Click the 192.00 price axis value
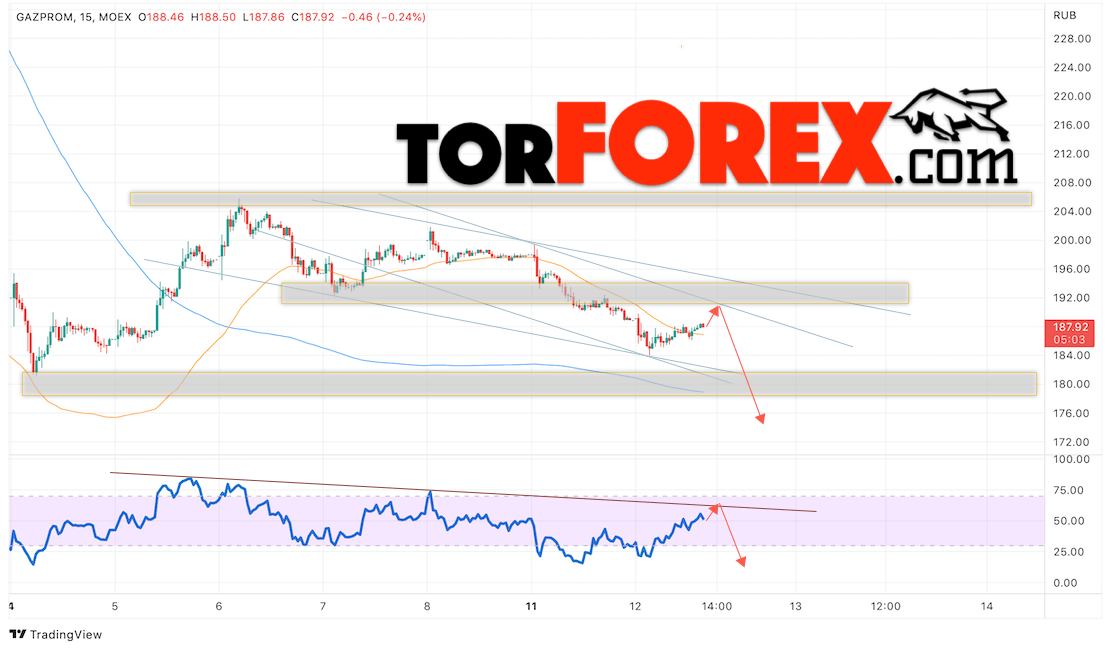1111x650 pixels. 1072,298
